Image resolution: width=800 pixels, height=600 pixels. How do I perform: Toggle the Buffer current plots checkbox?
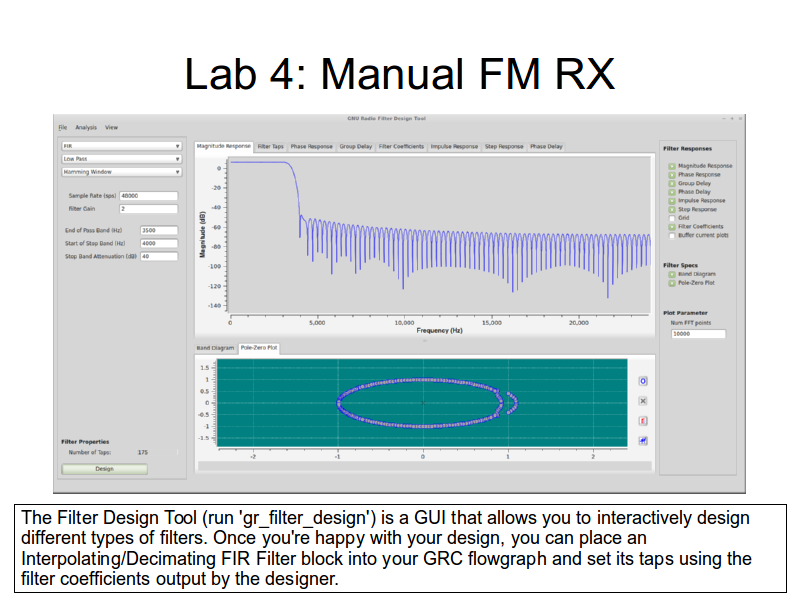point(672,235)
